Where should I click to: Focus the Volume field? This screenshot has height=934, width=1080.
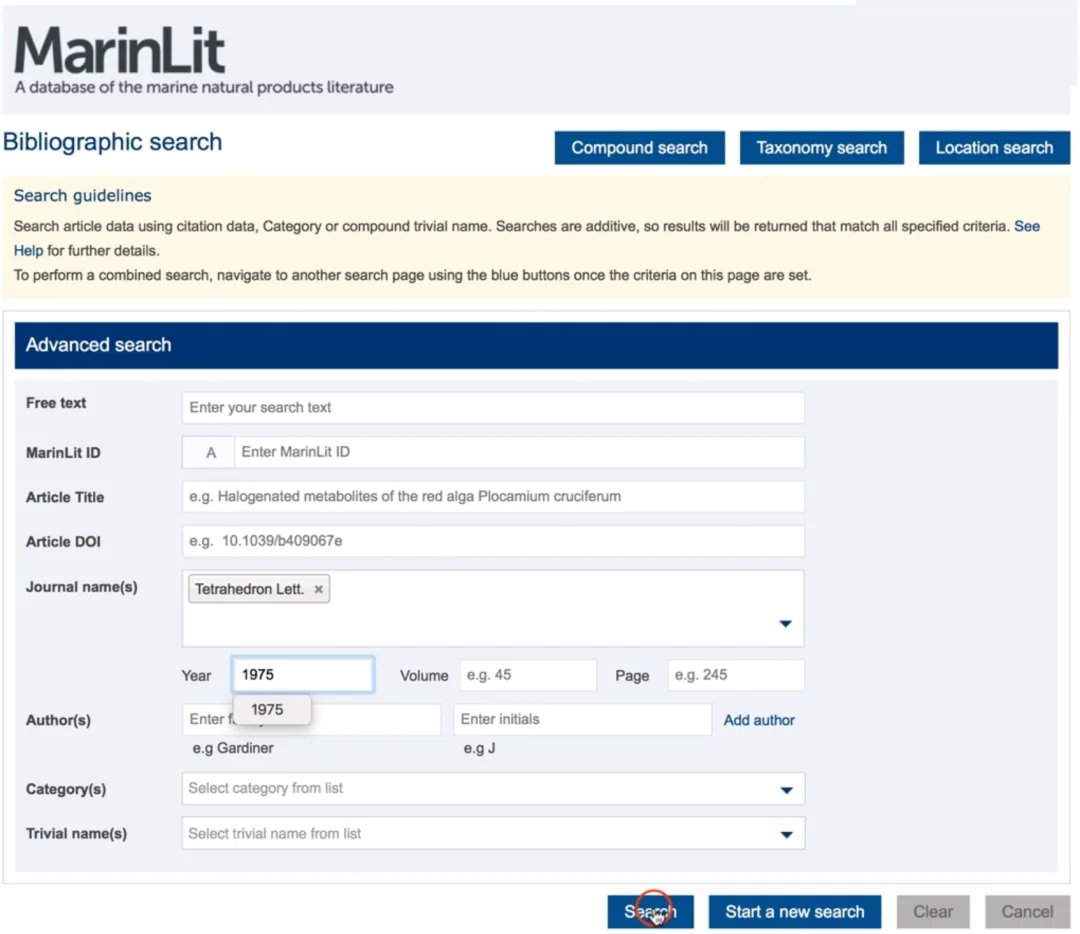point(528,675)
